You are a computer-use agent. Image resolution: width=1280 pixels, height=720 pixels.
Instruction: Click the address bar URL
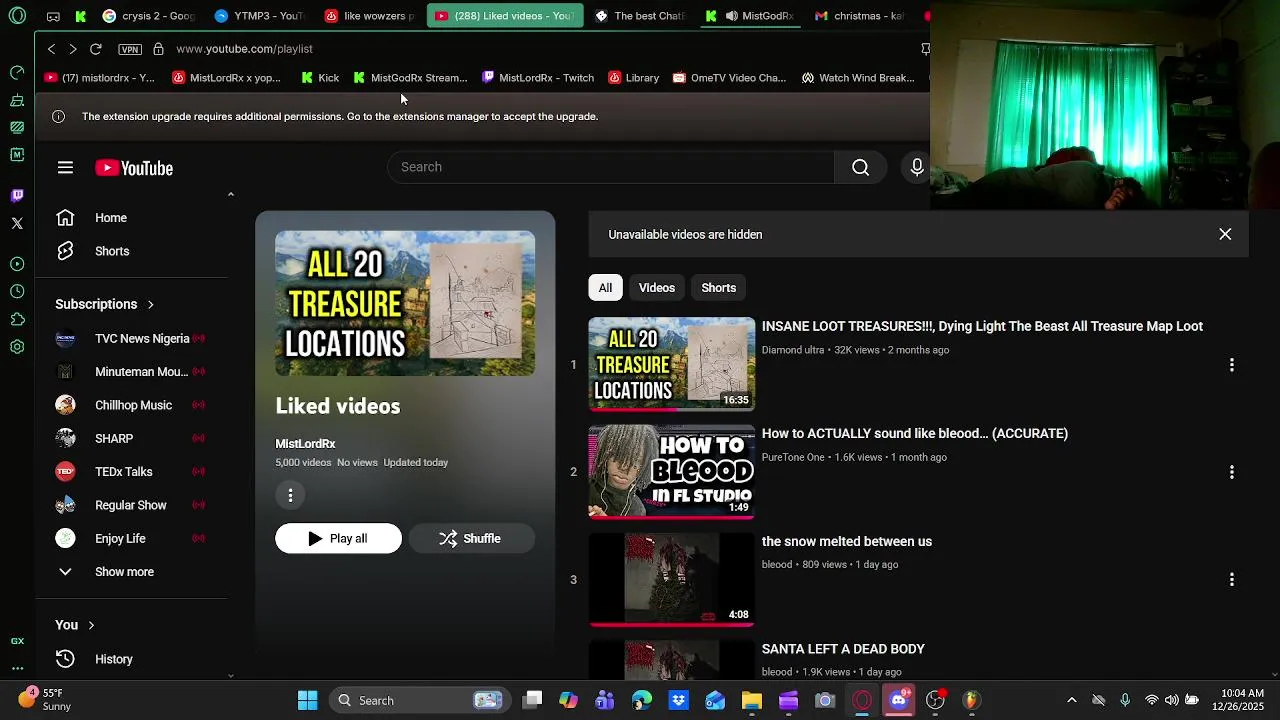[244, 48]
